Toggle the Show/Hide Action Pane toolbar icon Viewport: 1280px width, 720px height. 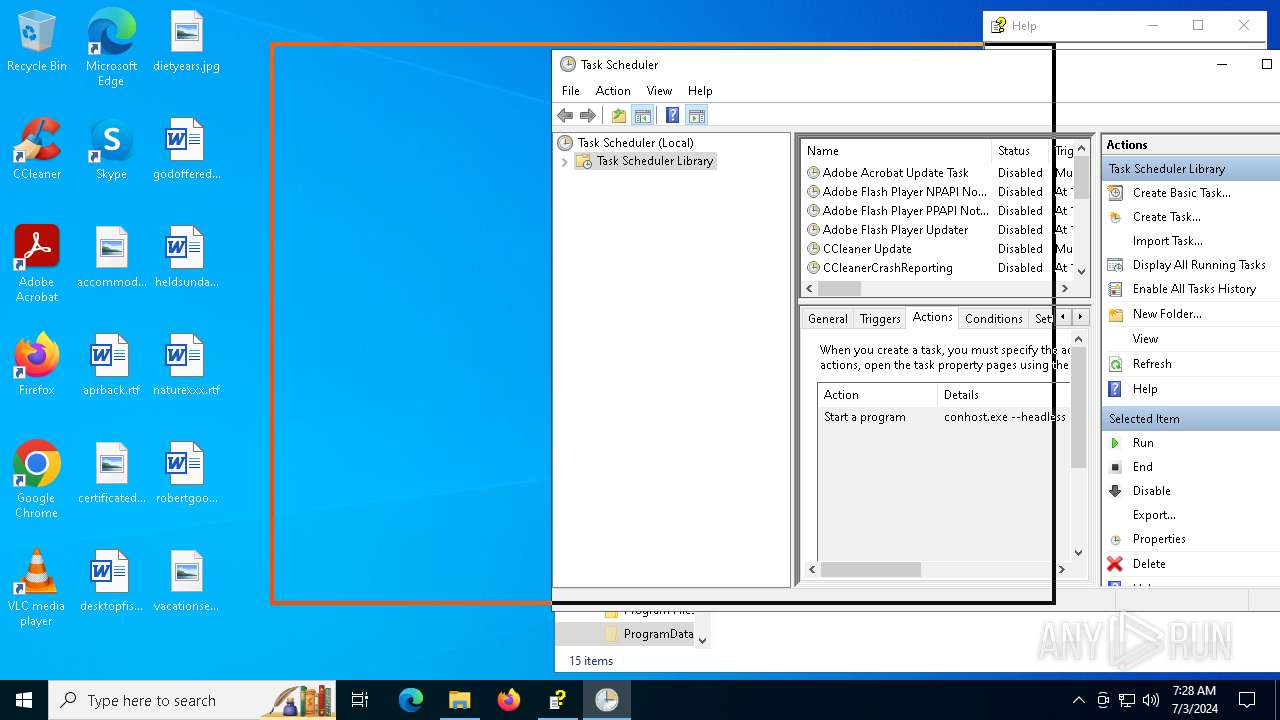coord(697,116)
